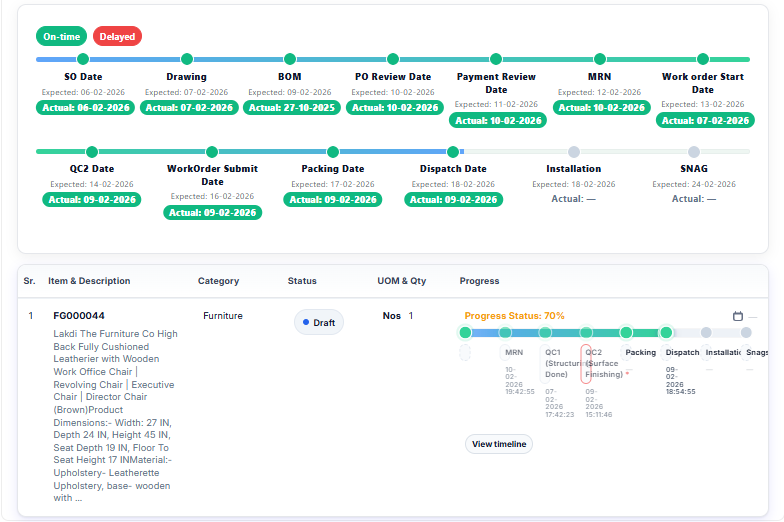Click the red-outlined QC2 Surface Finishing step
The width and height of the screenshot is (784, 522).
pos(586,364)
